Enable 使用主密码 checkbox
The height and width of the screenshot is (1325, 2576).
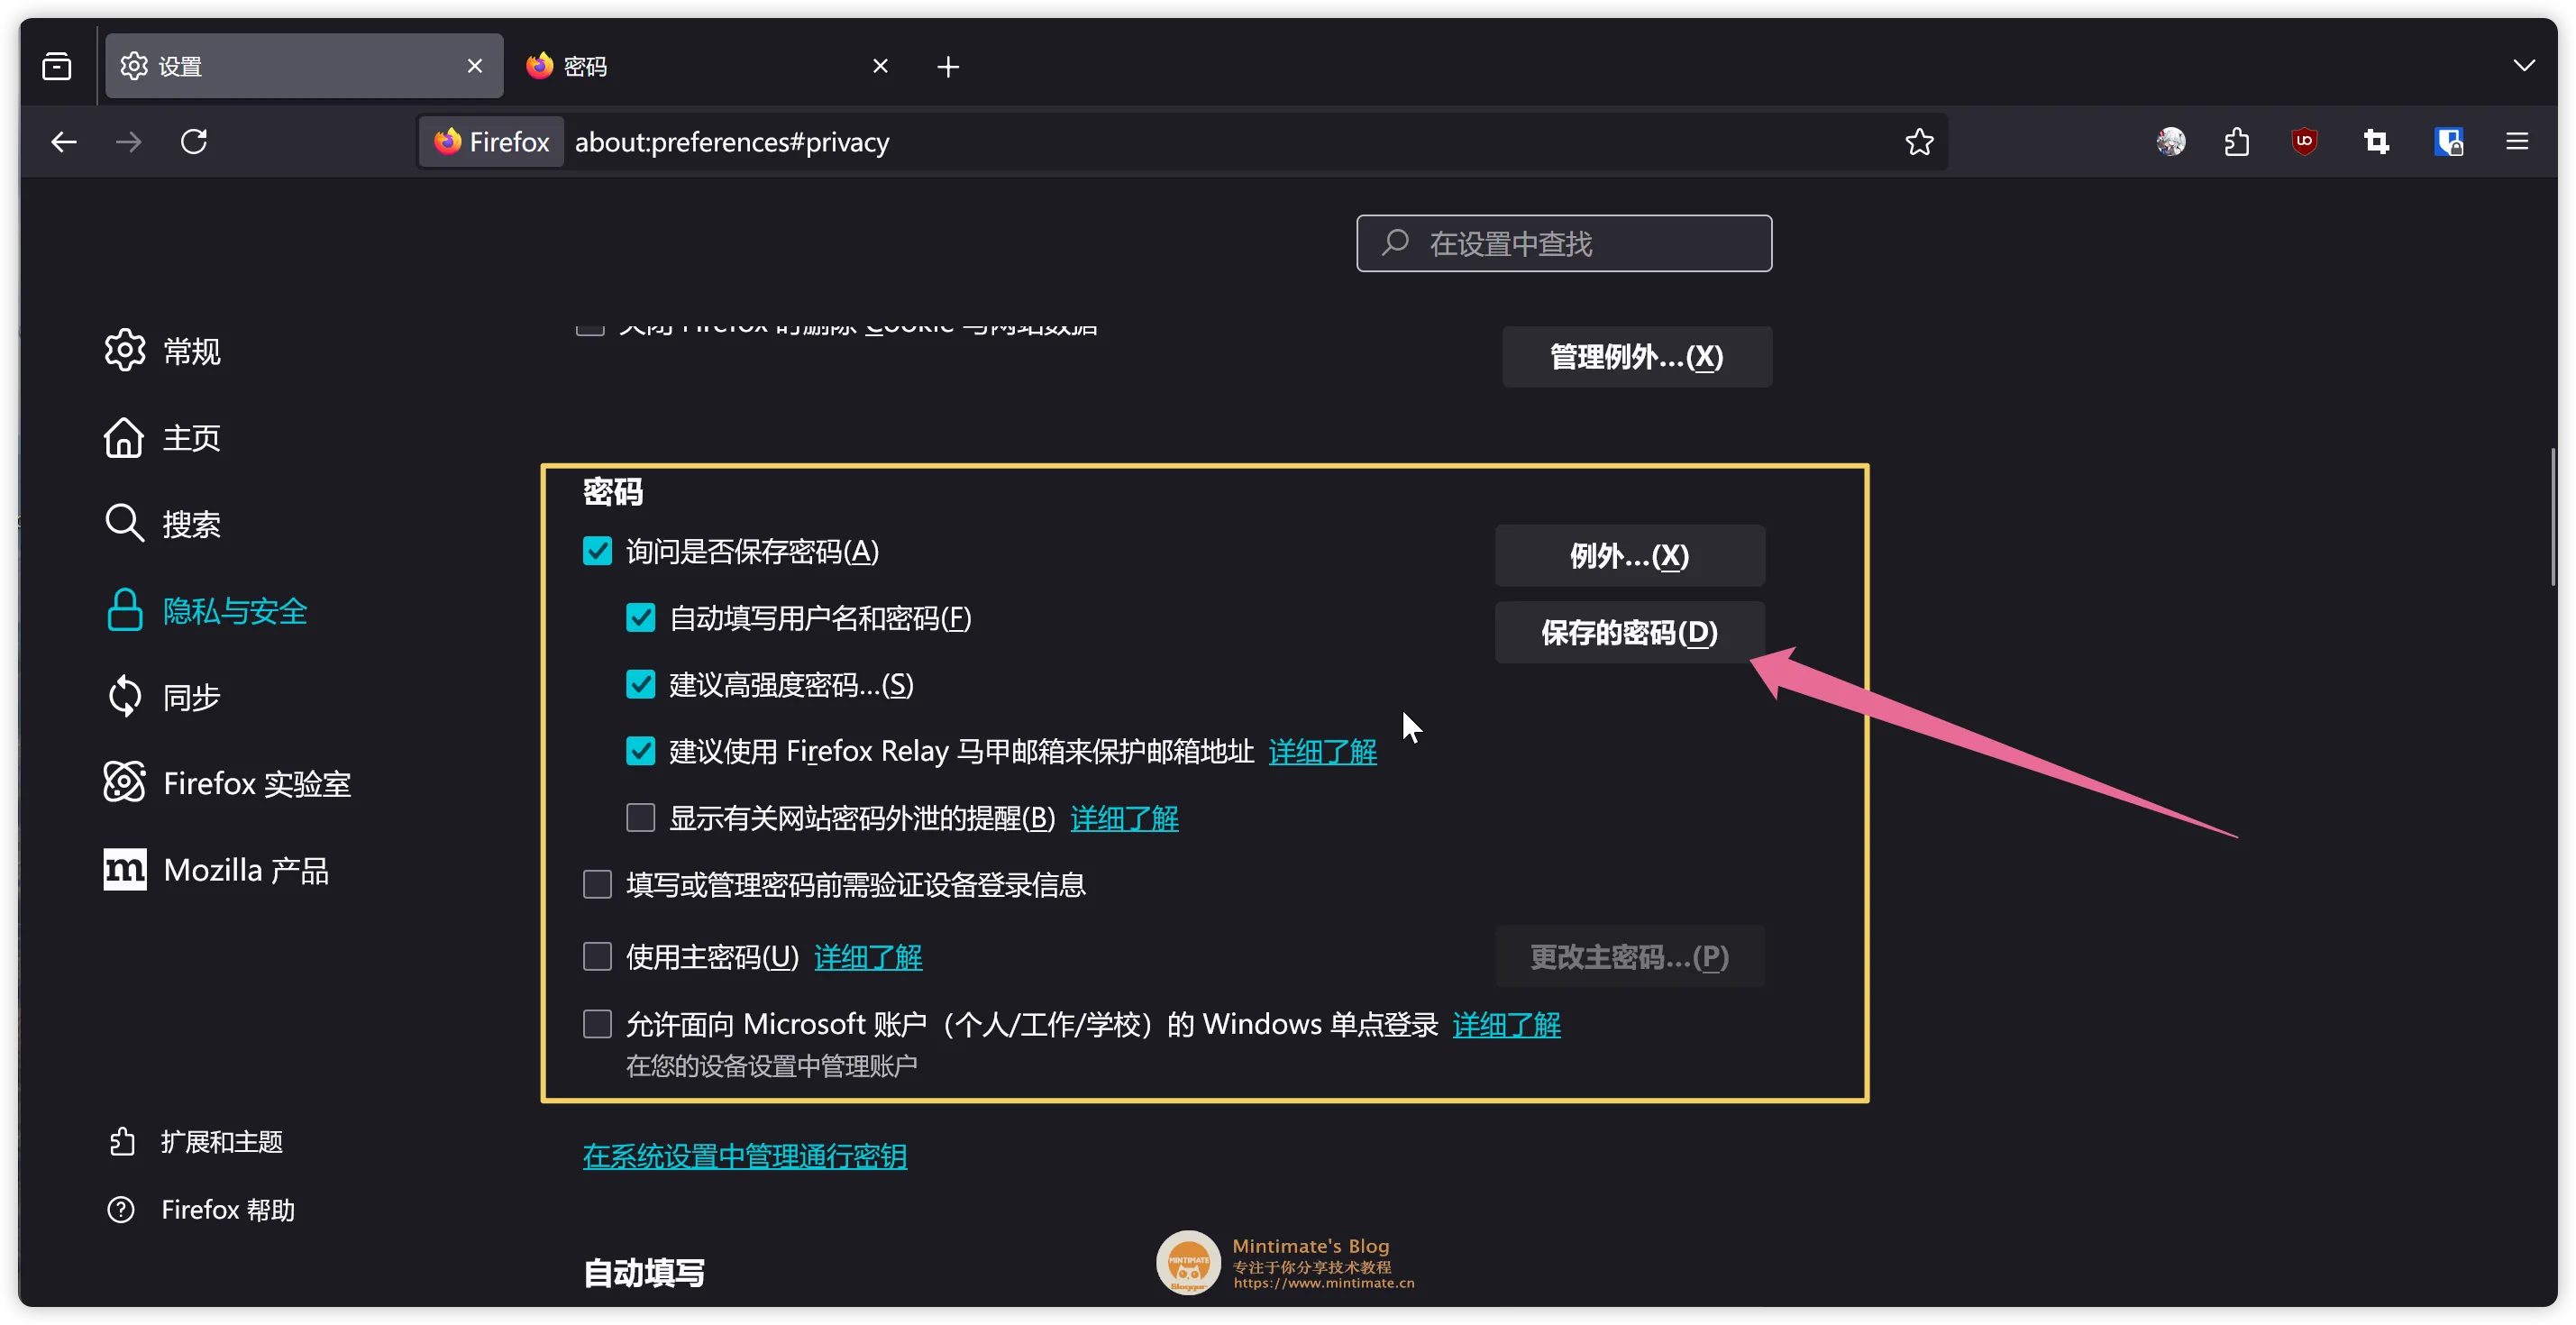point(597,957)
